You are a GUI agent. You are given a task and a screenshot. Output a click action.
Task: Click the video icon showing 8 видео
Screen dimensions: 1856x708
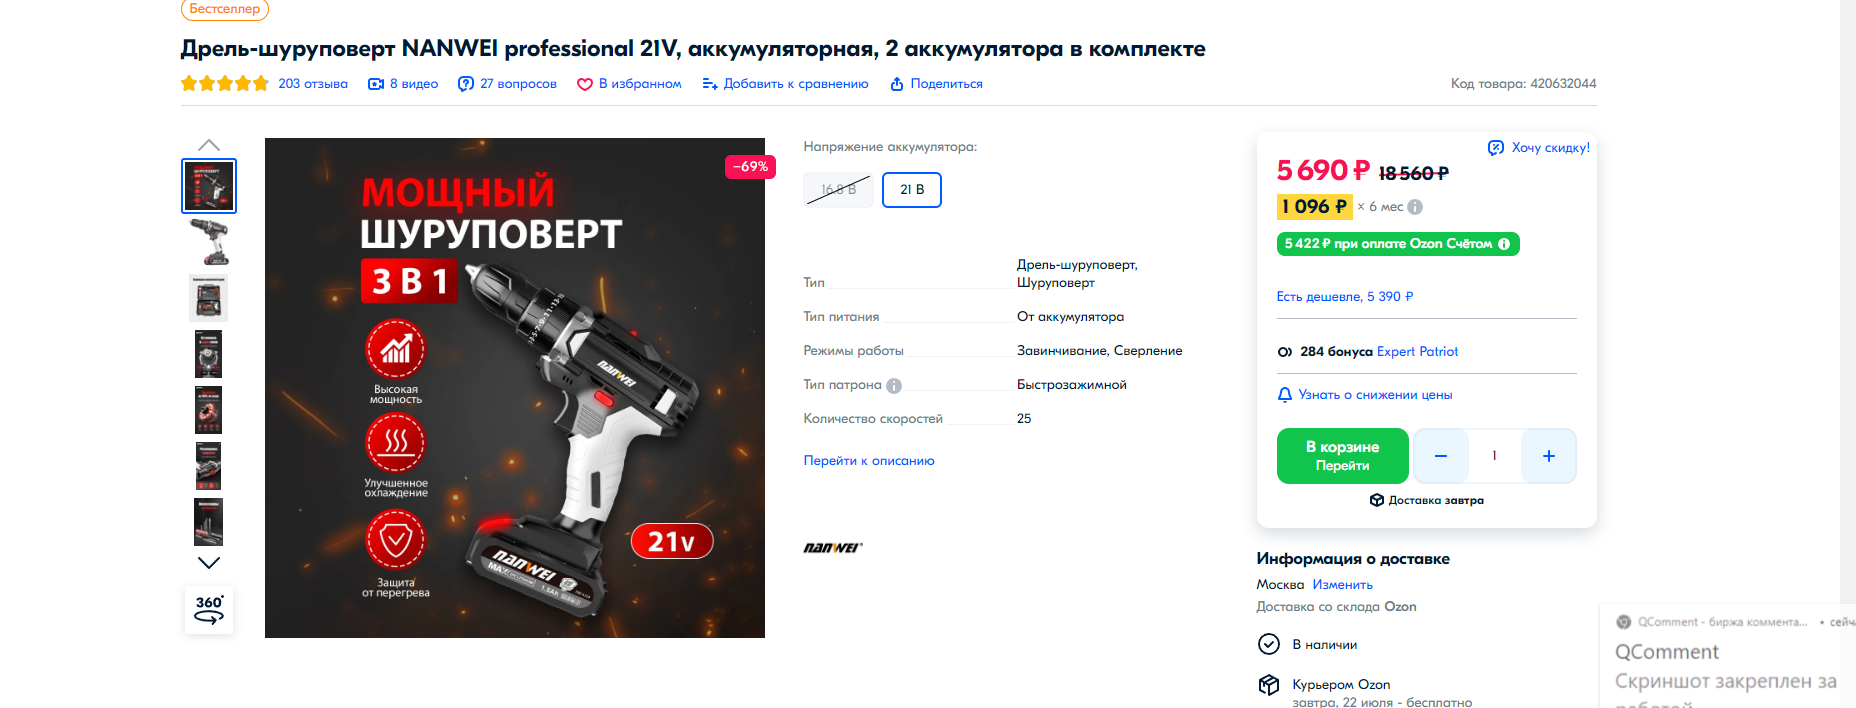coord(376,84)
